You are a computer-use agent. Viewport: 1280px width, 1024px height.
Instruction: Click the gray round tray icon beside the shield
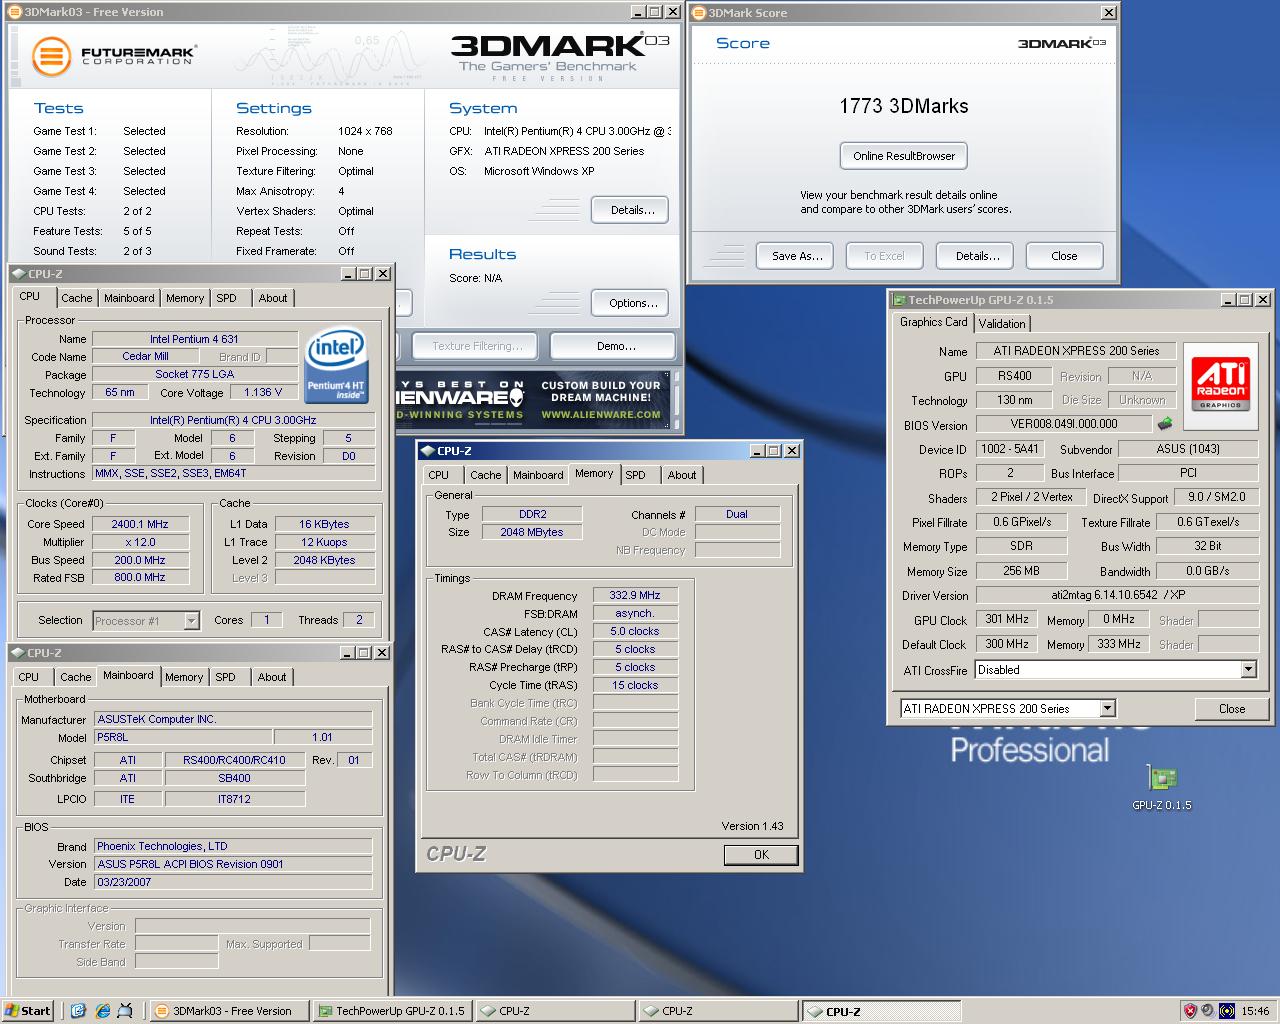(x=1208, y=1011)
